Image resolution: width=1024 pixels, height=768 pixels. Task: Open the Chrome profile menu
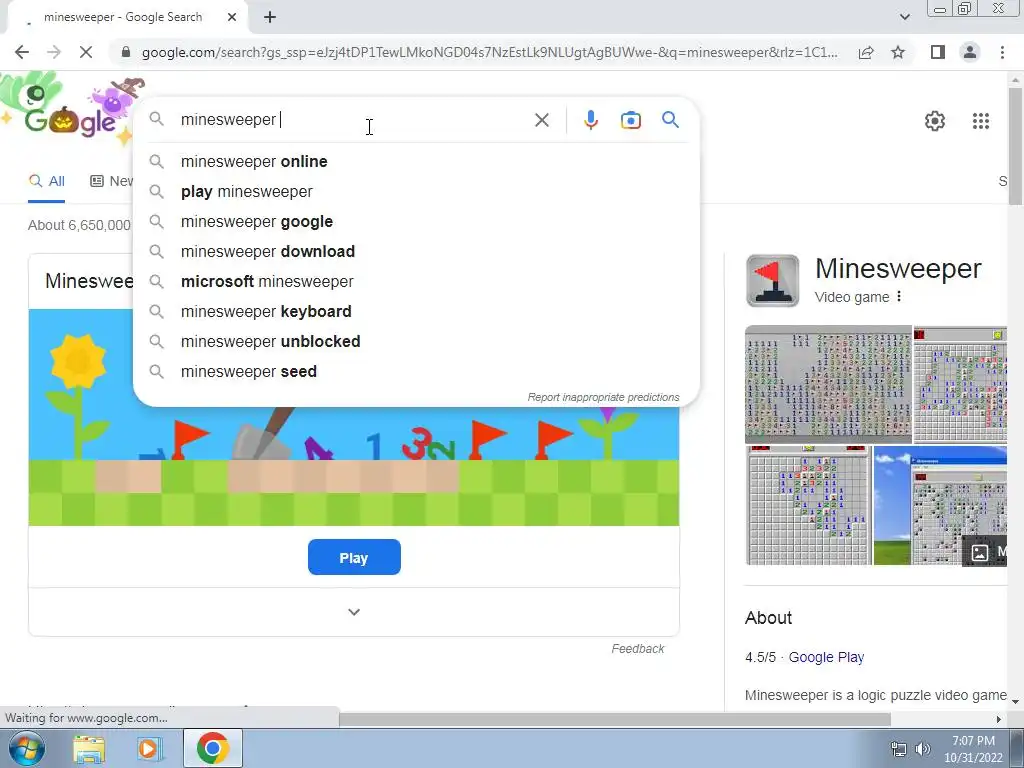970,52
